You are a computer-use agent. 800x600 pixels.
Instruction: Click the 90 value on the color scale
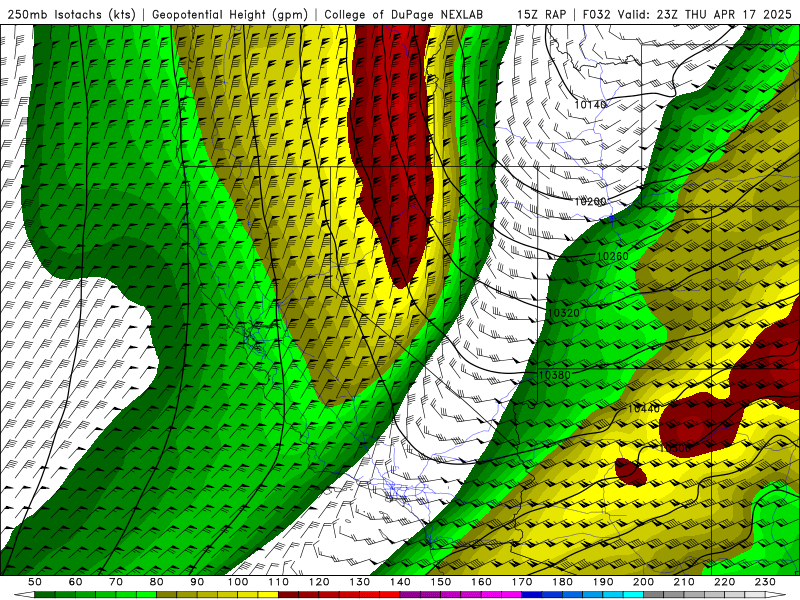coord(197,582)
